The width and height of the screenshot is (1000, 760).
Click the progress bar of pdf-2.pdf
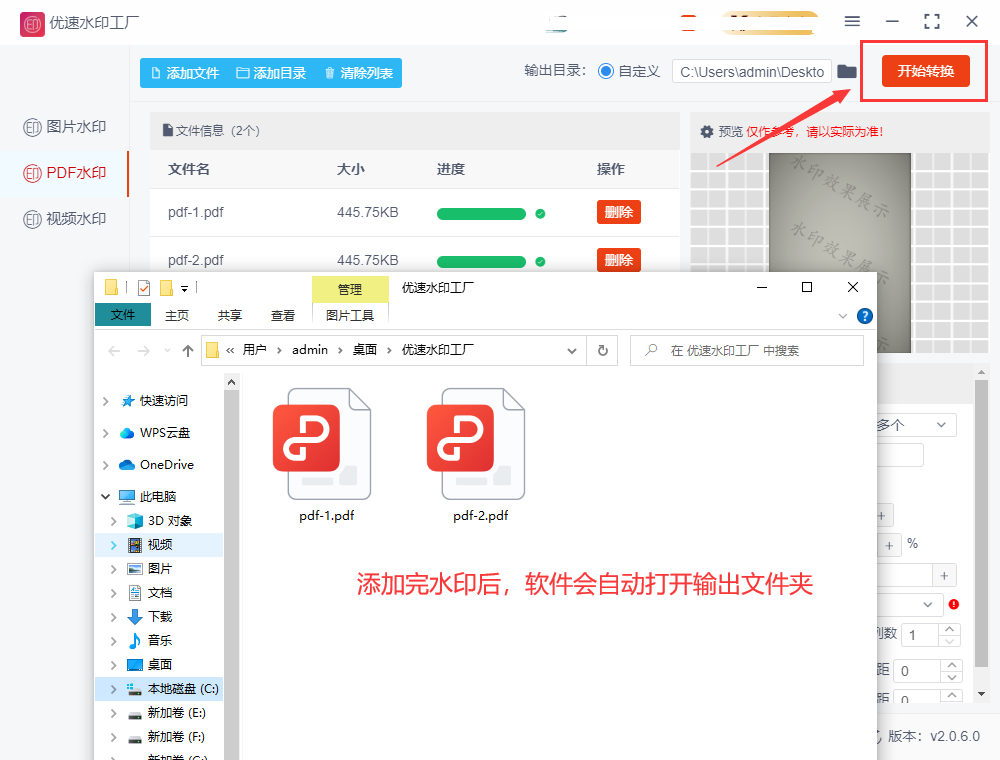point(481,261)
